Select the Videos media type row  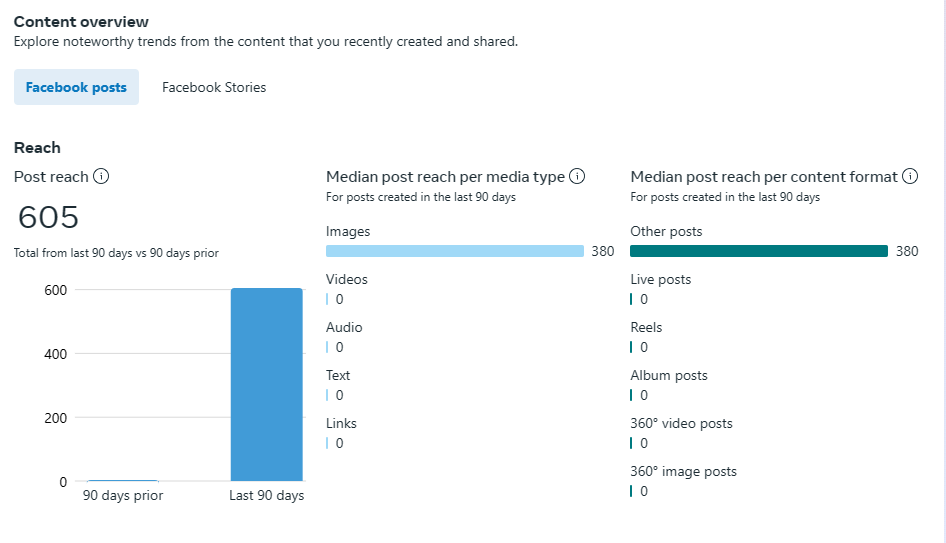(x=347, y=280)
